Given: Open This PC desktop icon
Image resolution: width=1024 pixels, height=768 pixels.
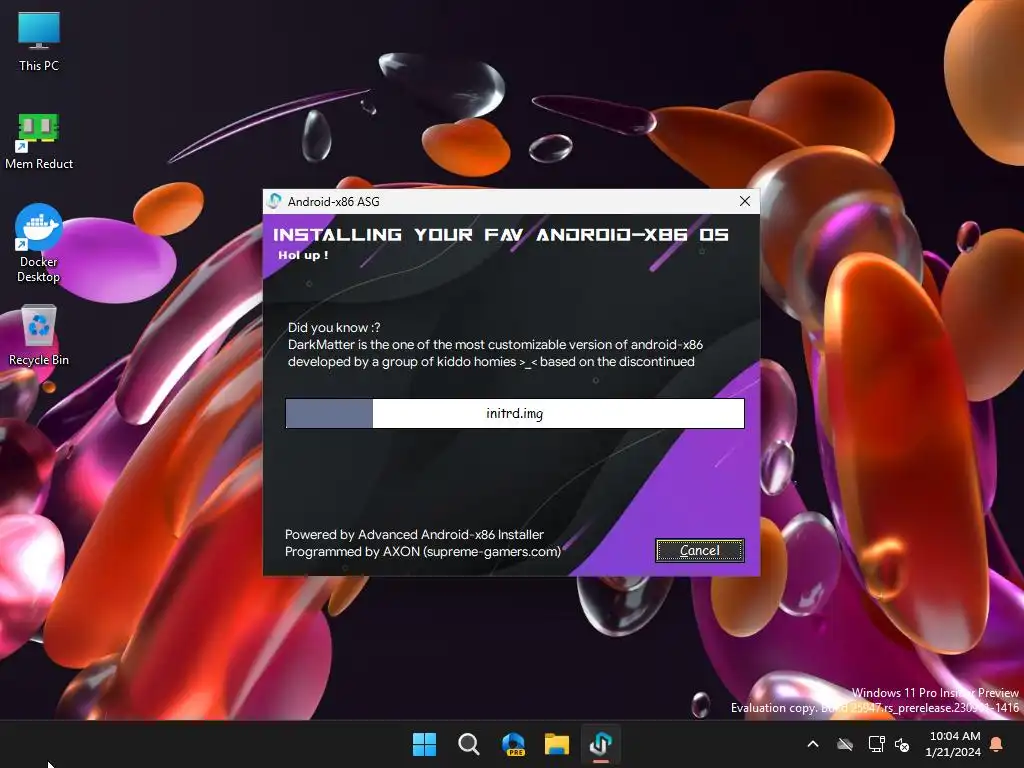Looking at the screenshot, I should tap(39, 42).
